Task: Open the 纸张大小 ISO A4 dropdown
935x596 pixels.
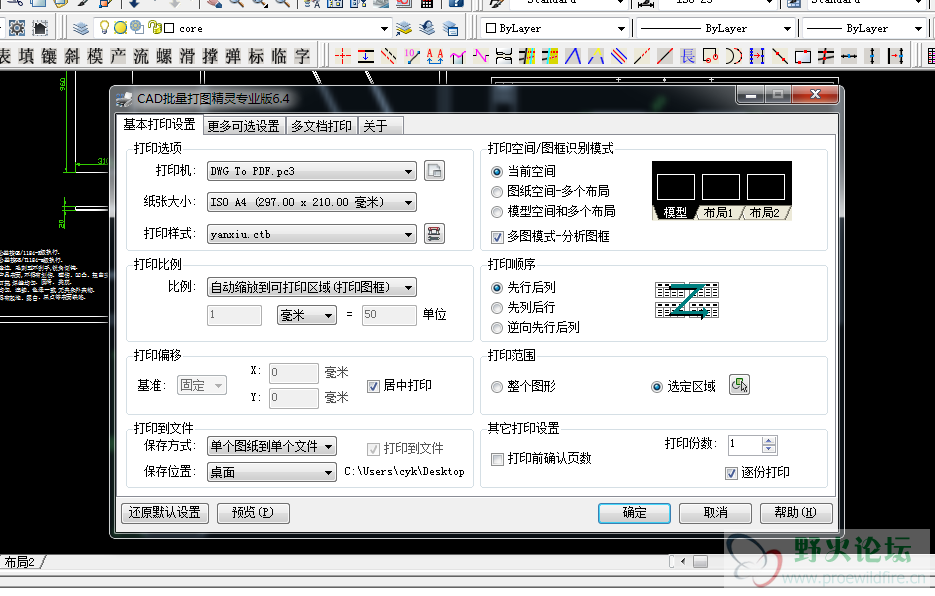Action: coord(311,202)
